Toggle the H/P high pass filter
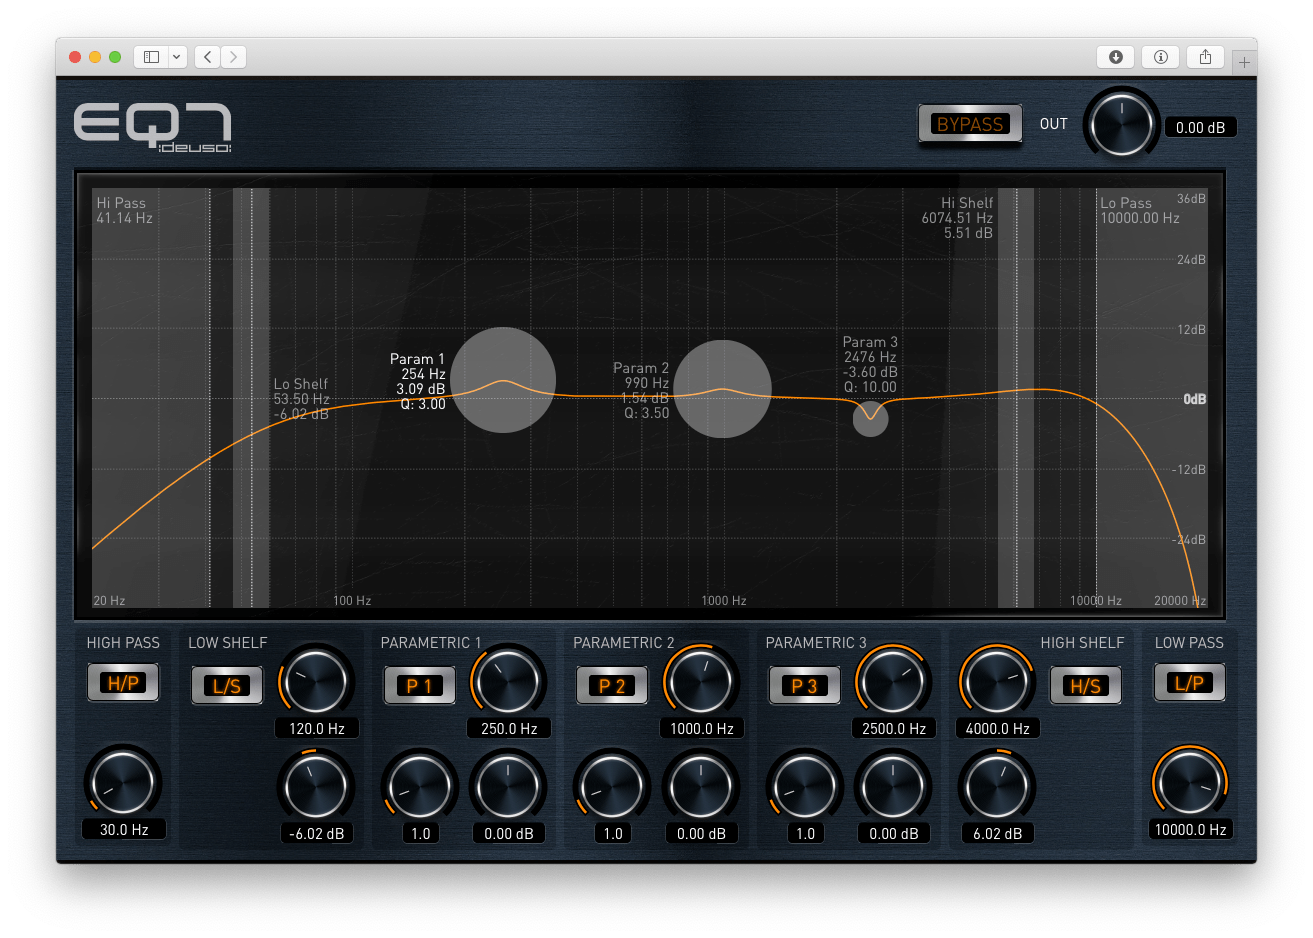Screen dimensions: 1313x938 click(123, 683)
